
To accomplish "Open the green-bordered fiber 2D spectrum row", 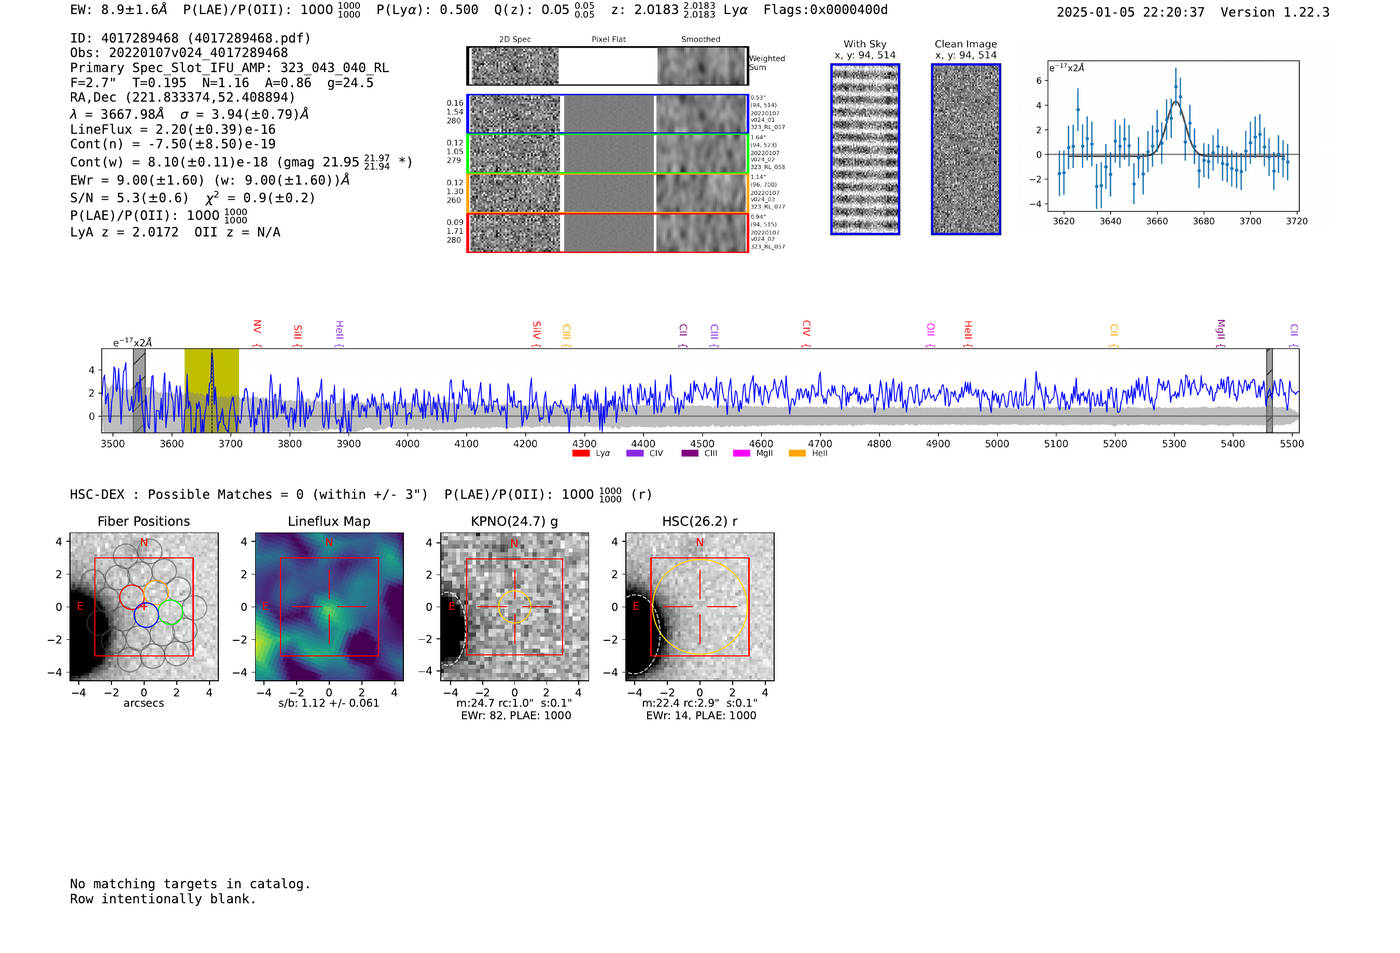I will coord(607,154).
